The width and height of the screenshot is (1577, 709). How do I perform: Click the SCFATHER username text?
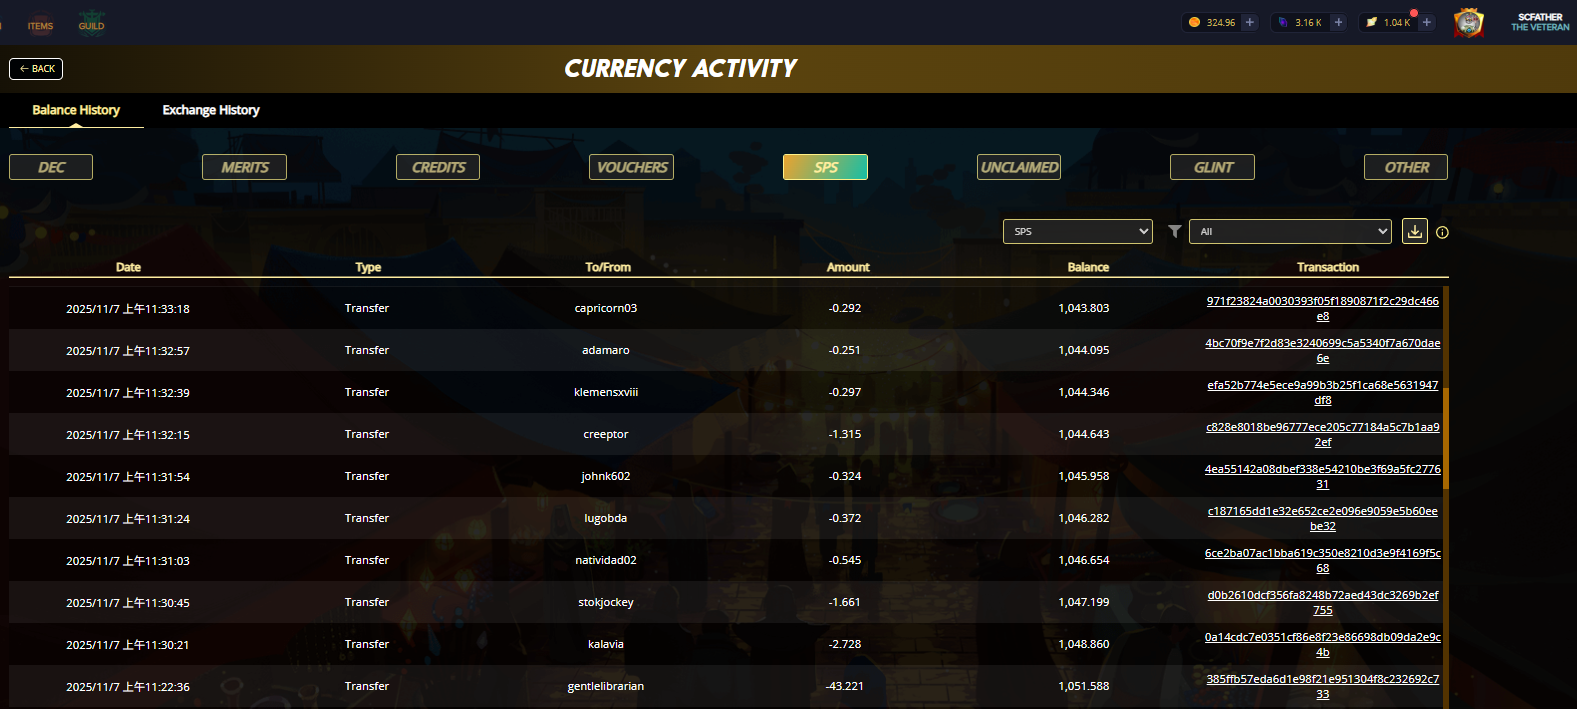(1540, 17)
